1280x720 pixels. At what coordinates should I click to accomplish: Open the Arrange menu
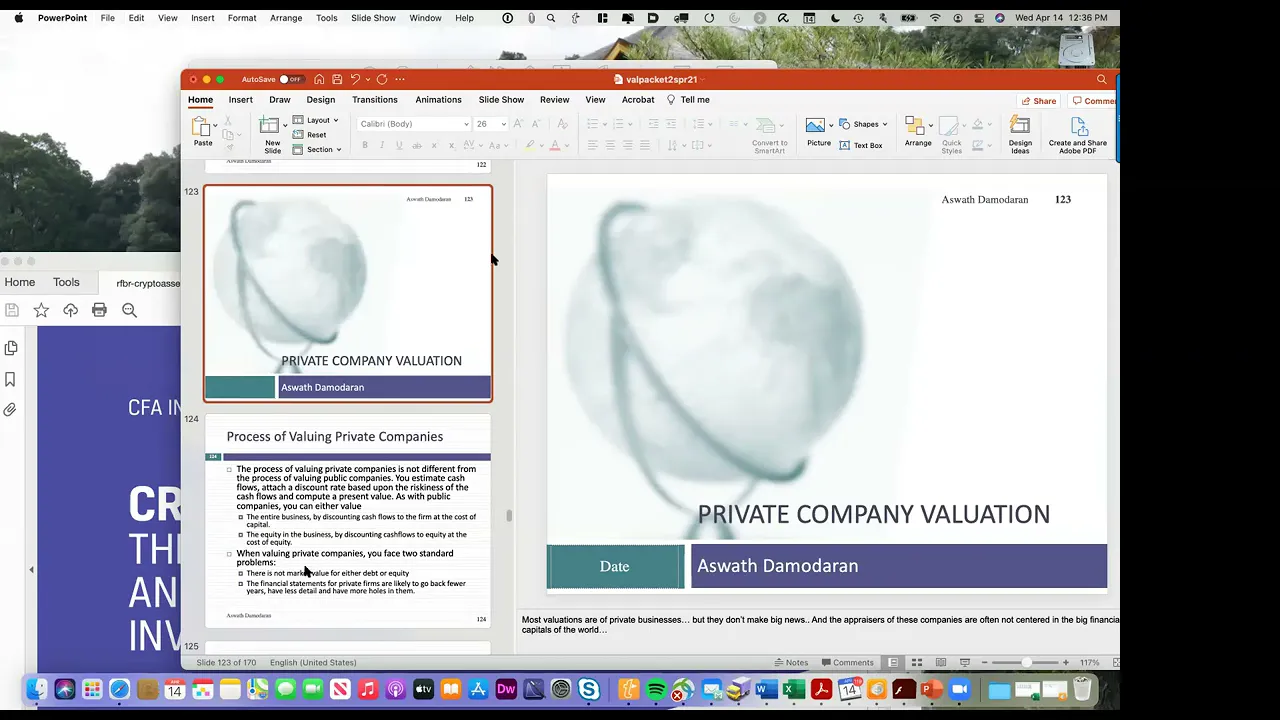pos(918,132)
